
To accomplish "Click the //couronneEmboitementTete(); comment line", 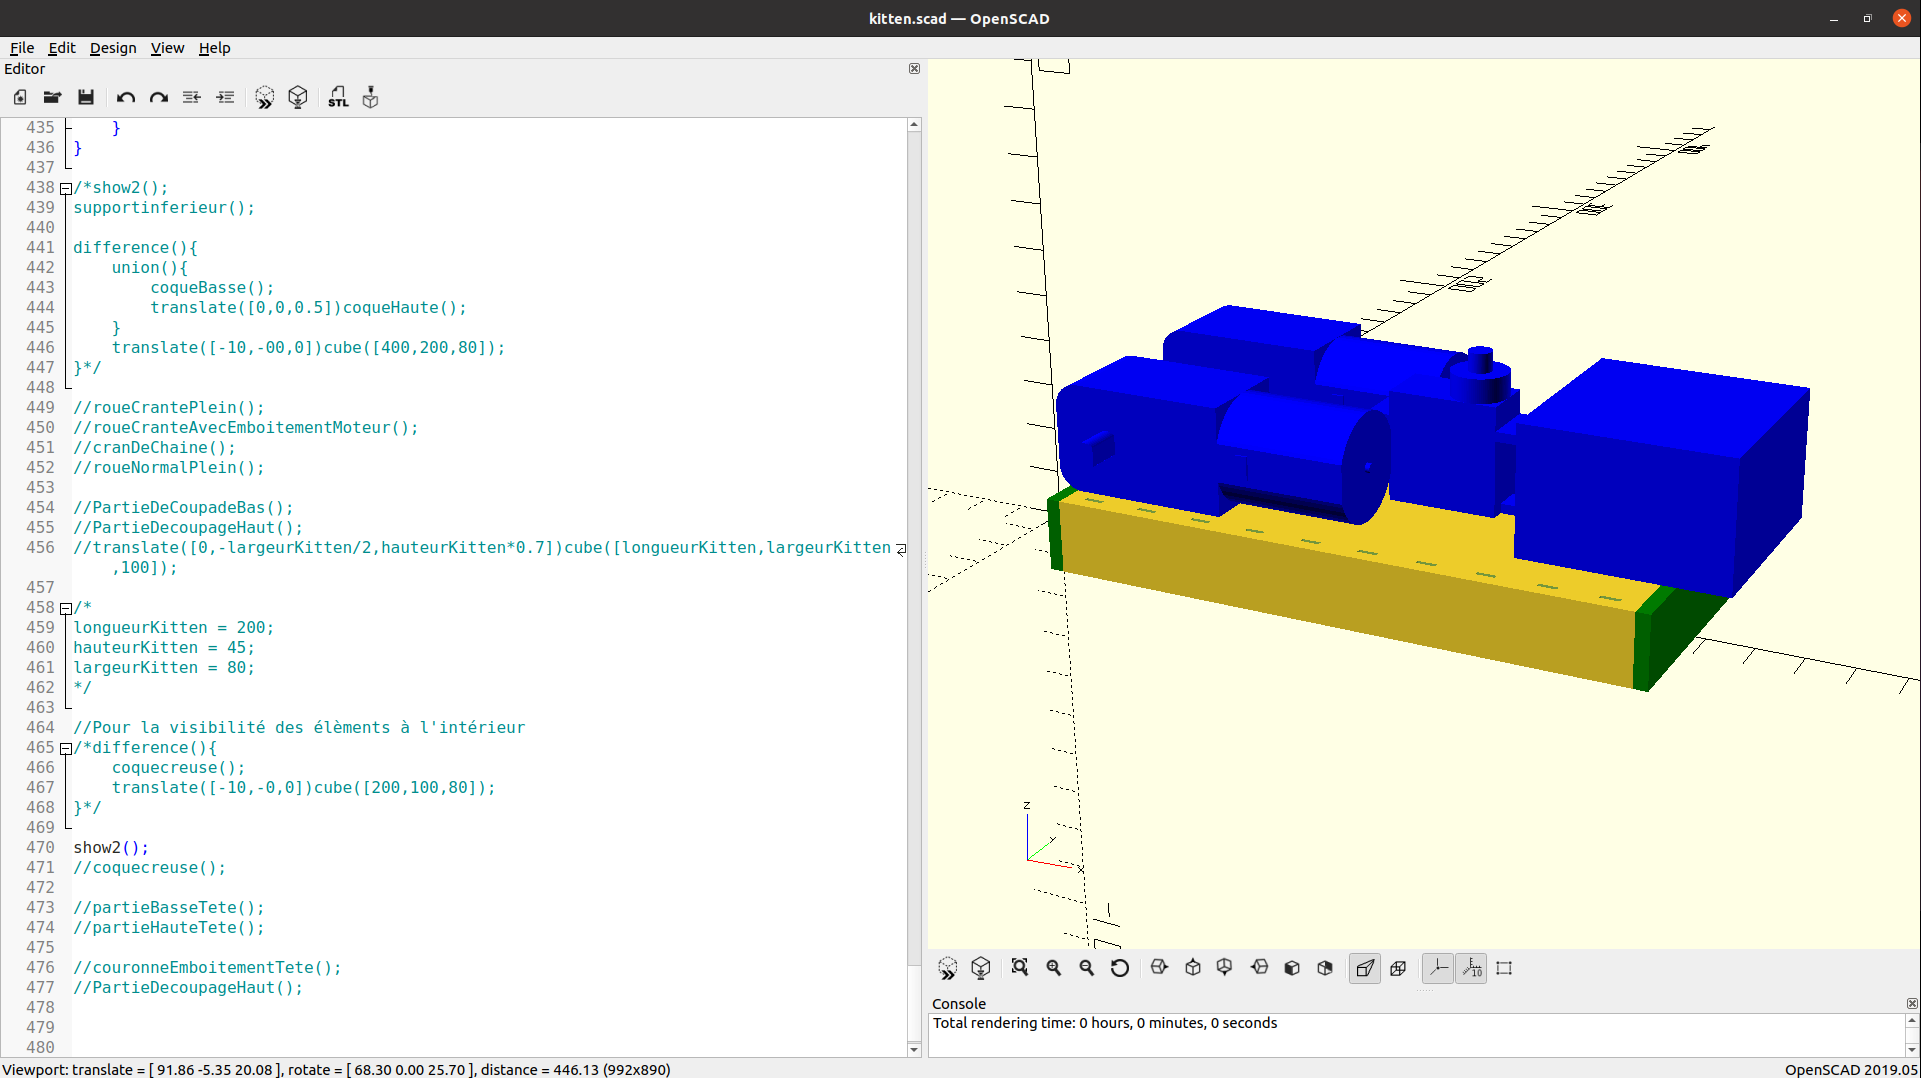I will coord(207,968).
